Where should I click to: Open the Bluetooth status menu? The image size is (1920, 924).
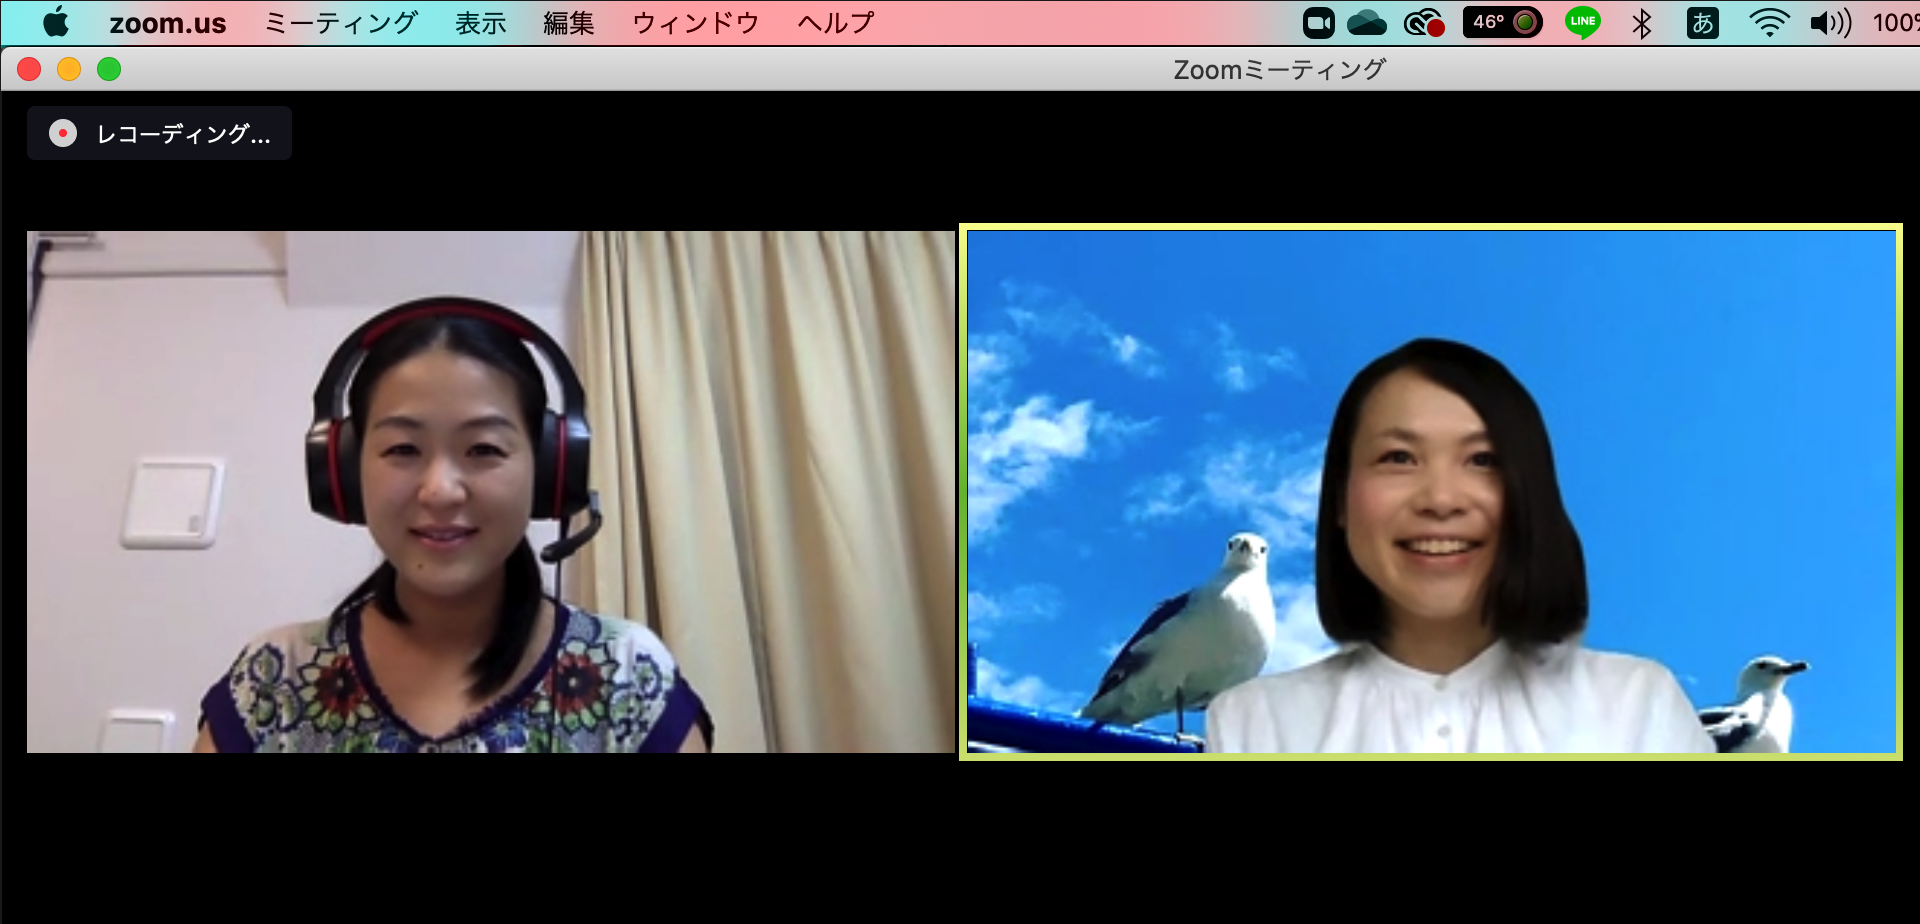point(1641,23)
